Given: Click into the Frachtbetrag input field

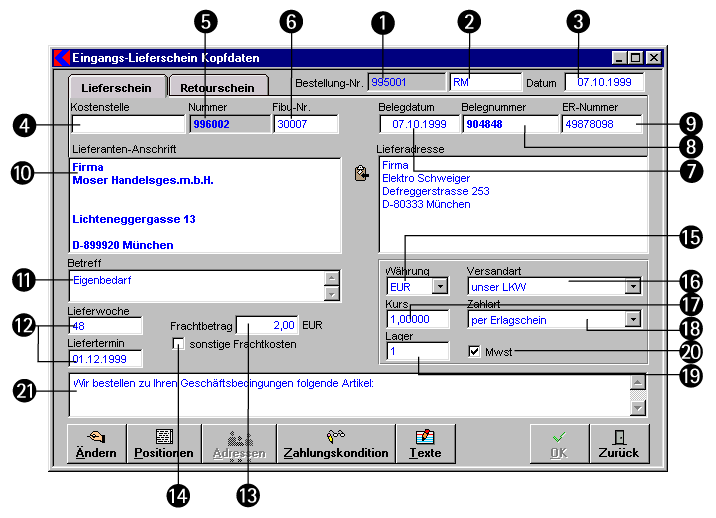Looking at the screenshot, I should [267, 325].
